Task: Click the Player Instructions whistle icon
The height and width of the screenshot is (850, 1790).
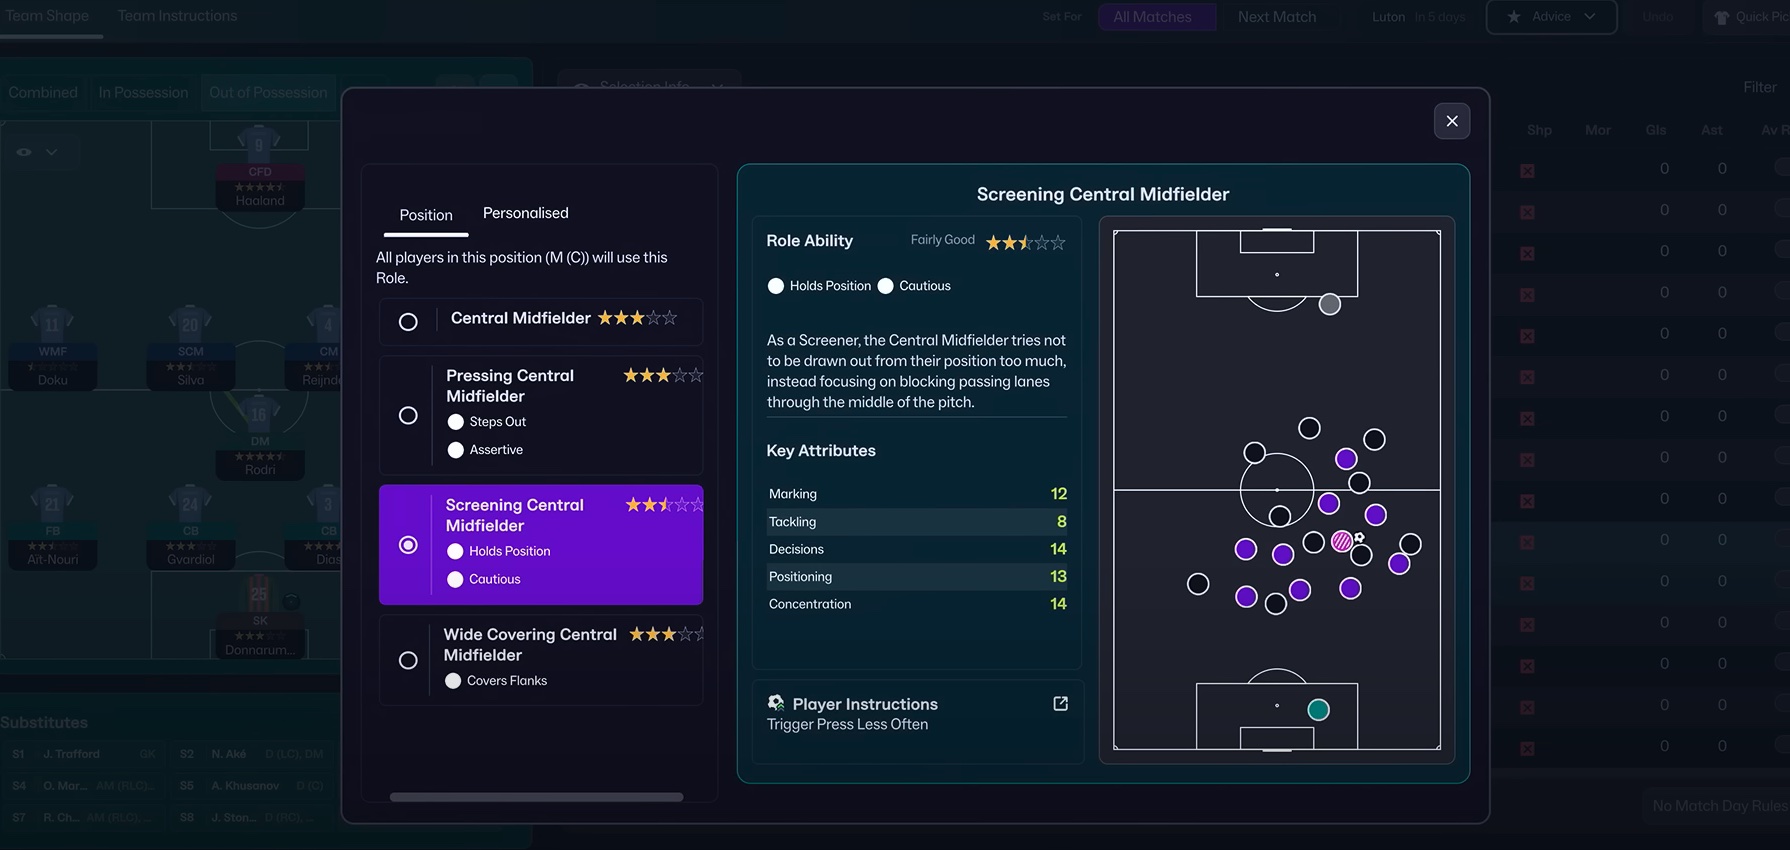Action: click(x=776, y=703)
